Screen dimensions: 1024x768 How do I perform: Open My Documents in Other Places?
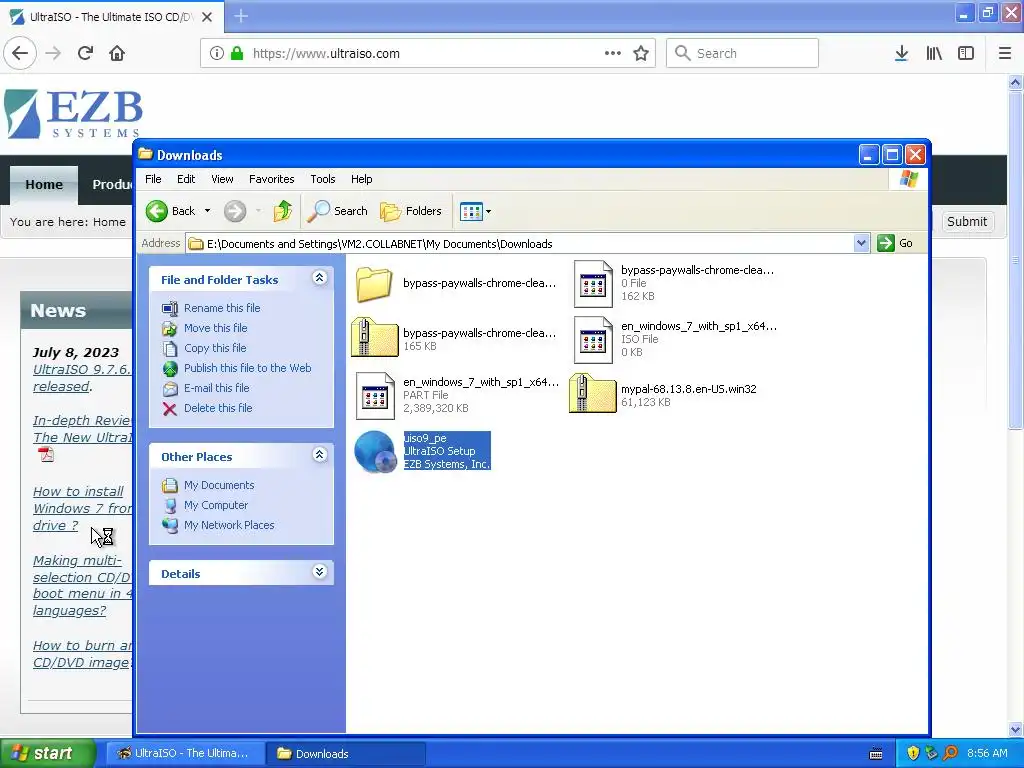pyautogui.click(x=219, y=485)
